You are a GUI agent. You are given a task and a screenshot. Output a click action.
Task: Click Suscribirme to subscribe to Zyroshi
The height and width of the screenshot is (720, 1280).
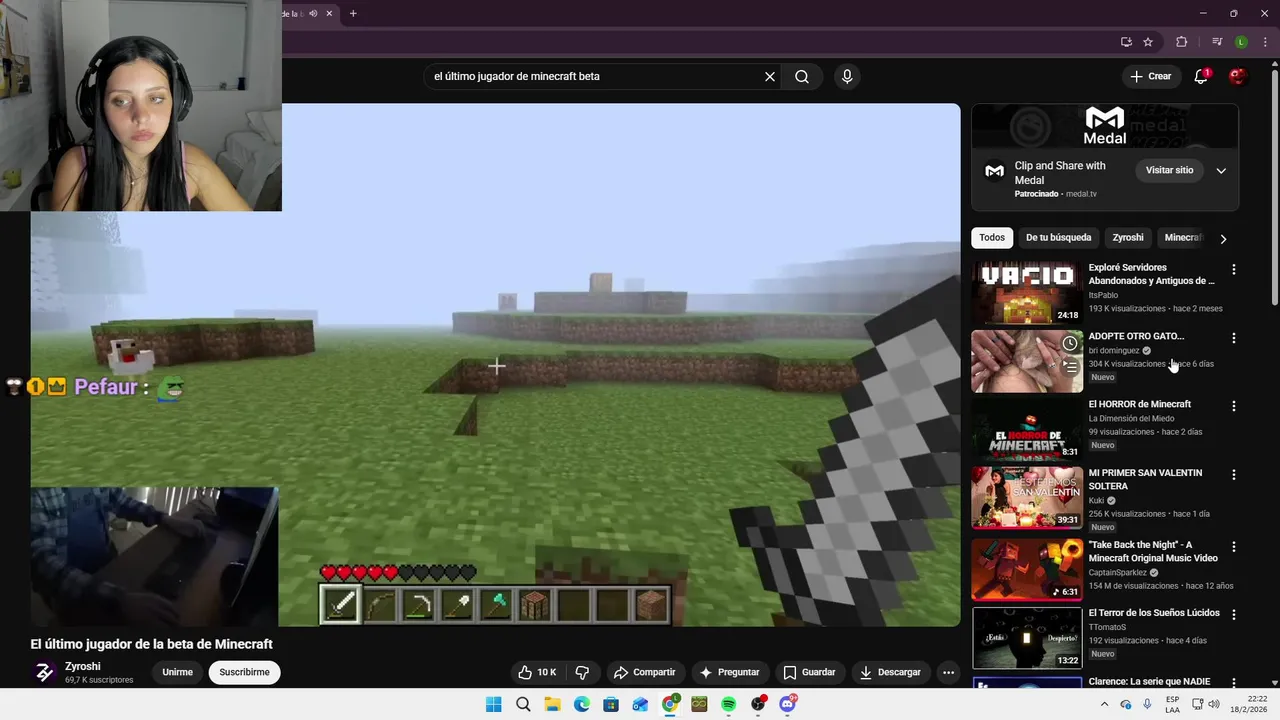coord(245,672)
